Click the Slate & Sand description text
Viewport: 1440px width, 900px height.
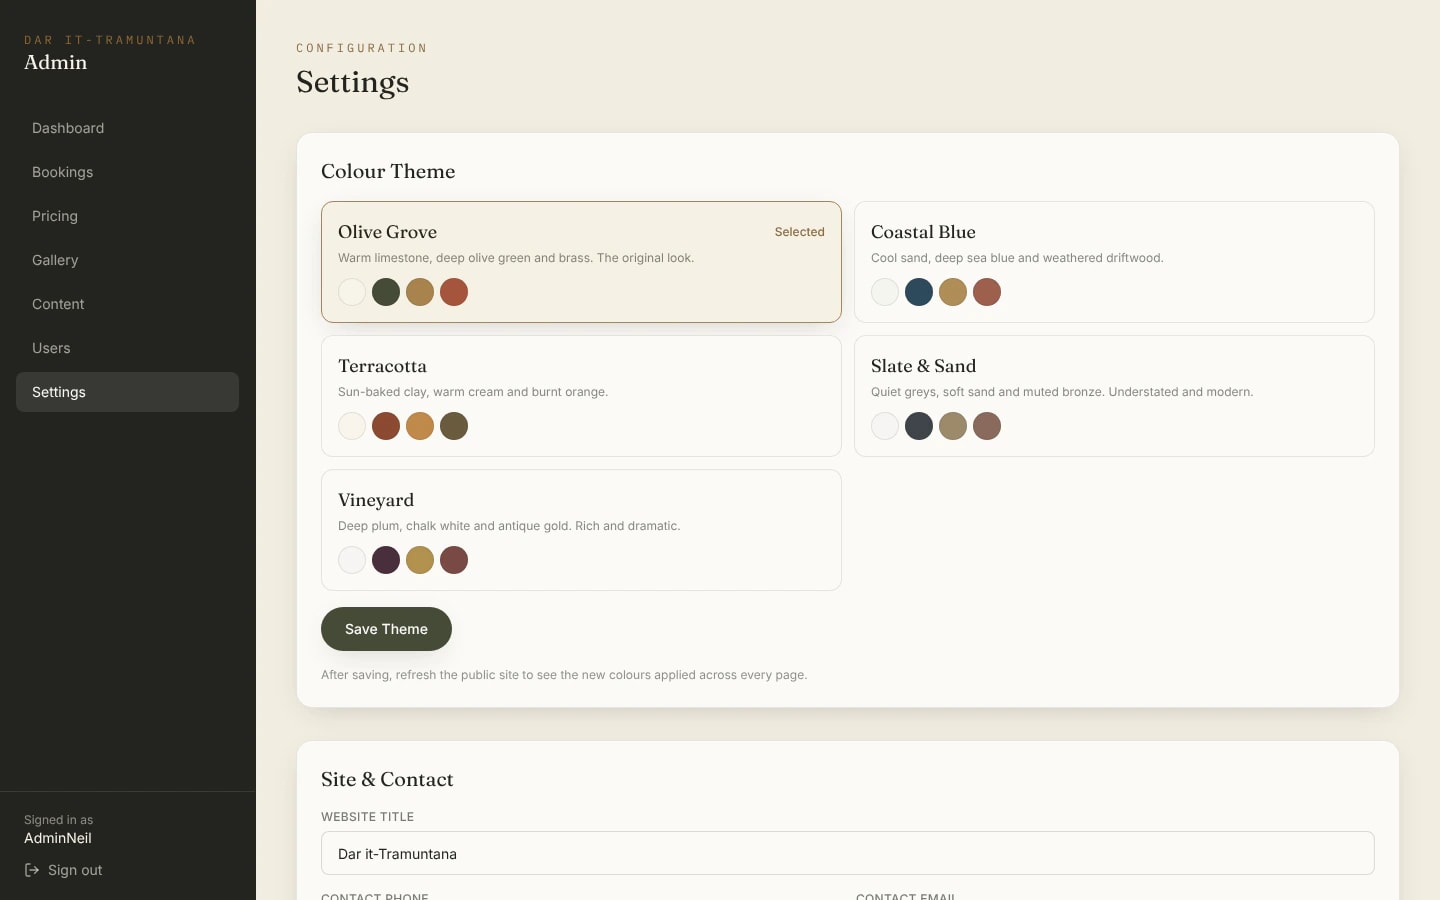click(x=1062, y=392)
